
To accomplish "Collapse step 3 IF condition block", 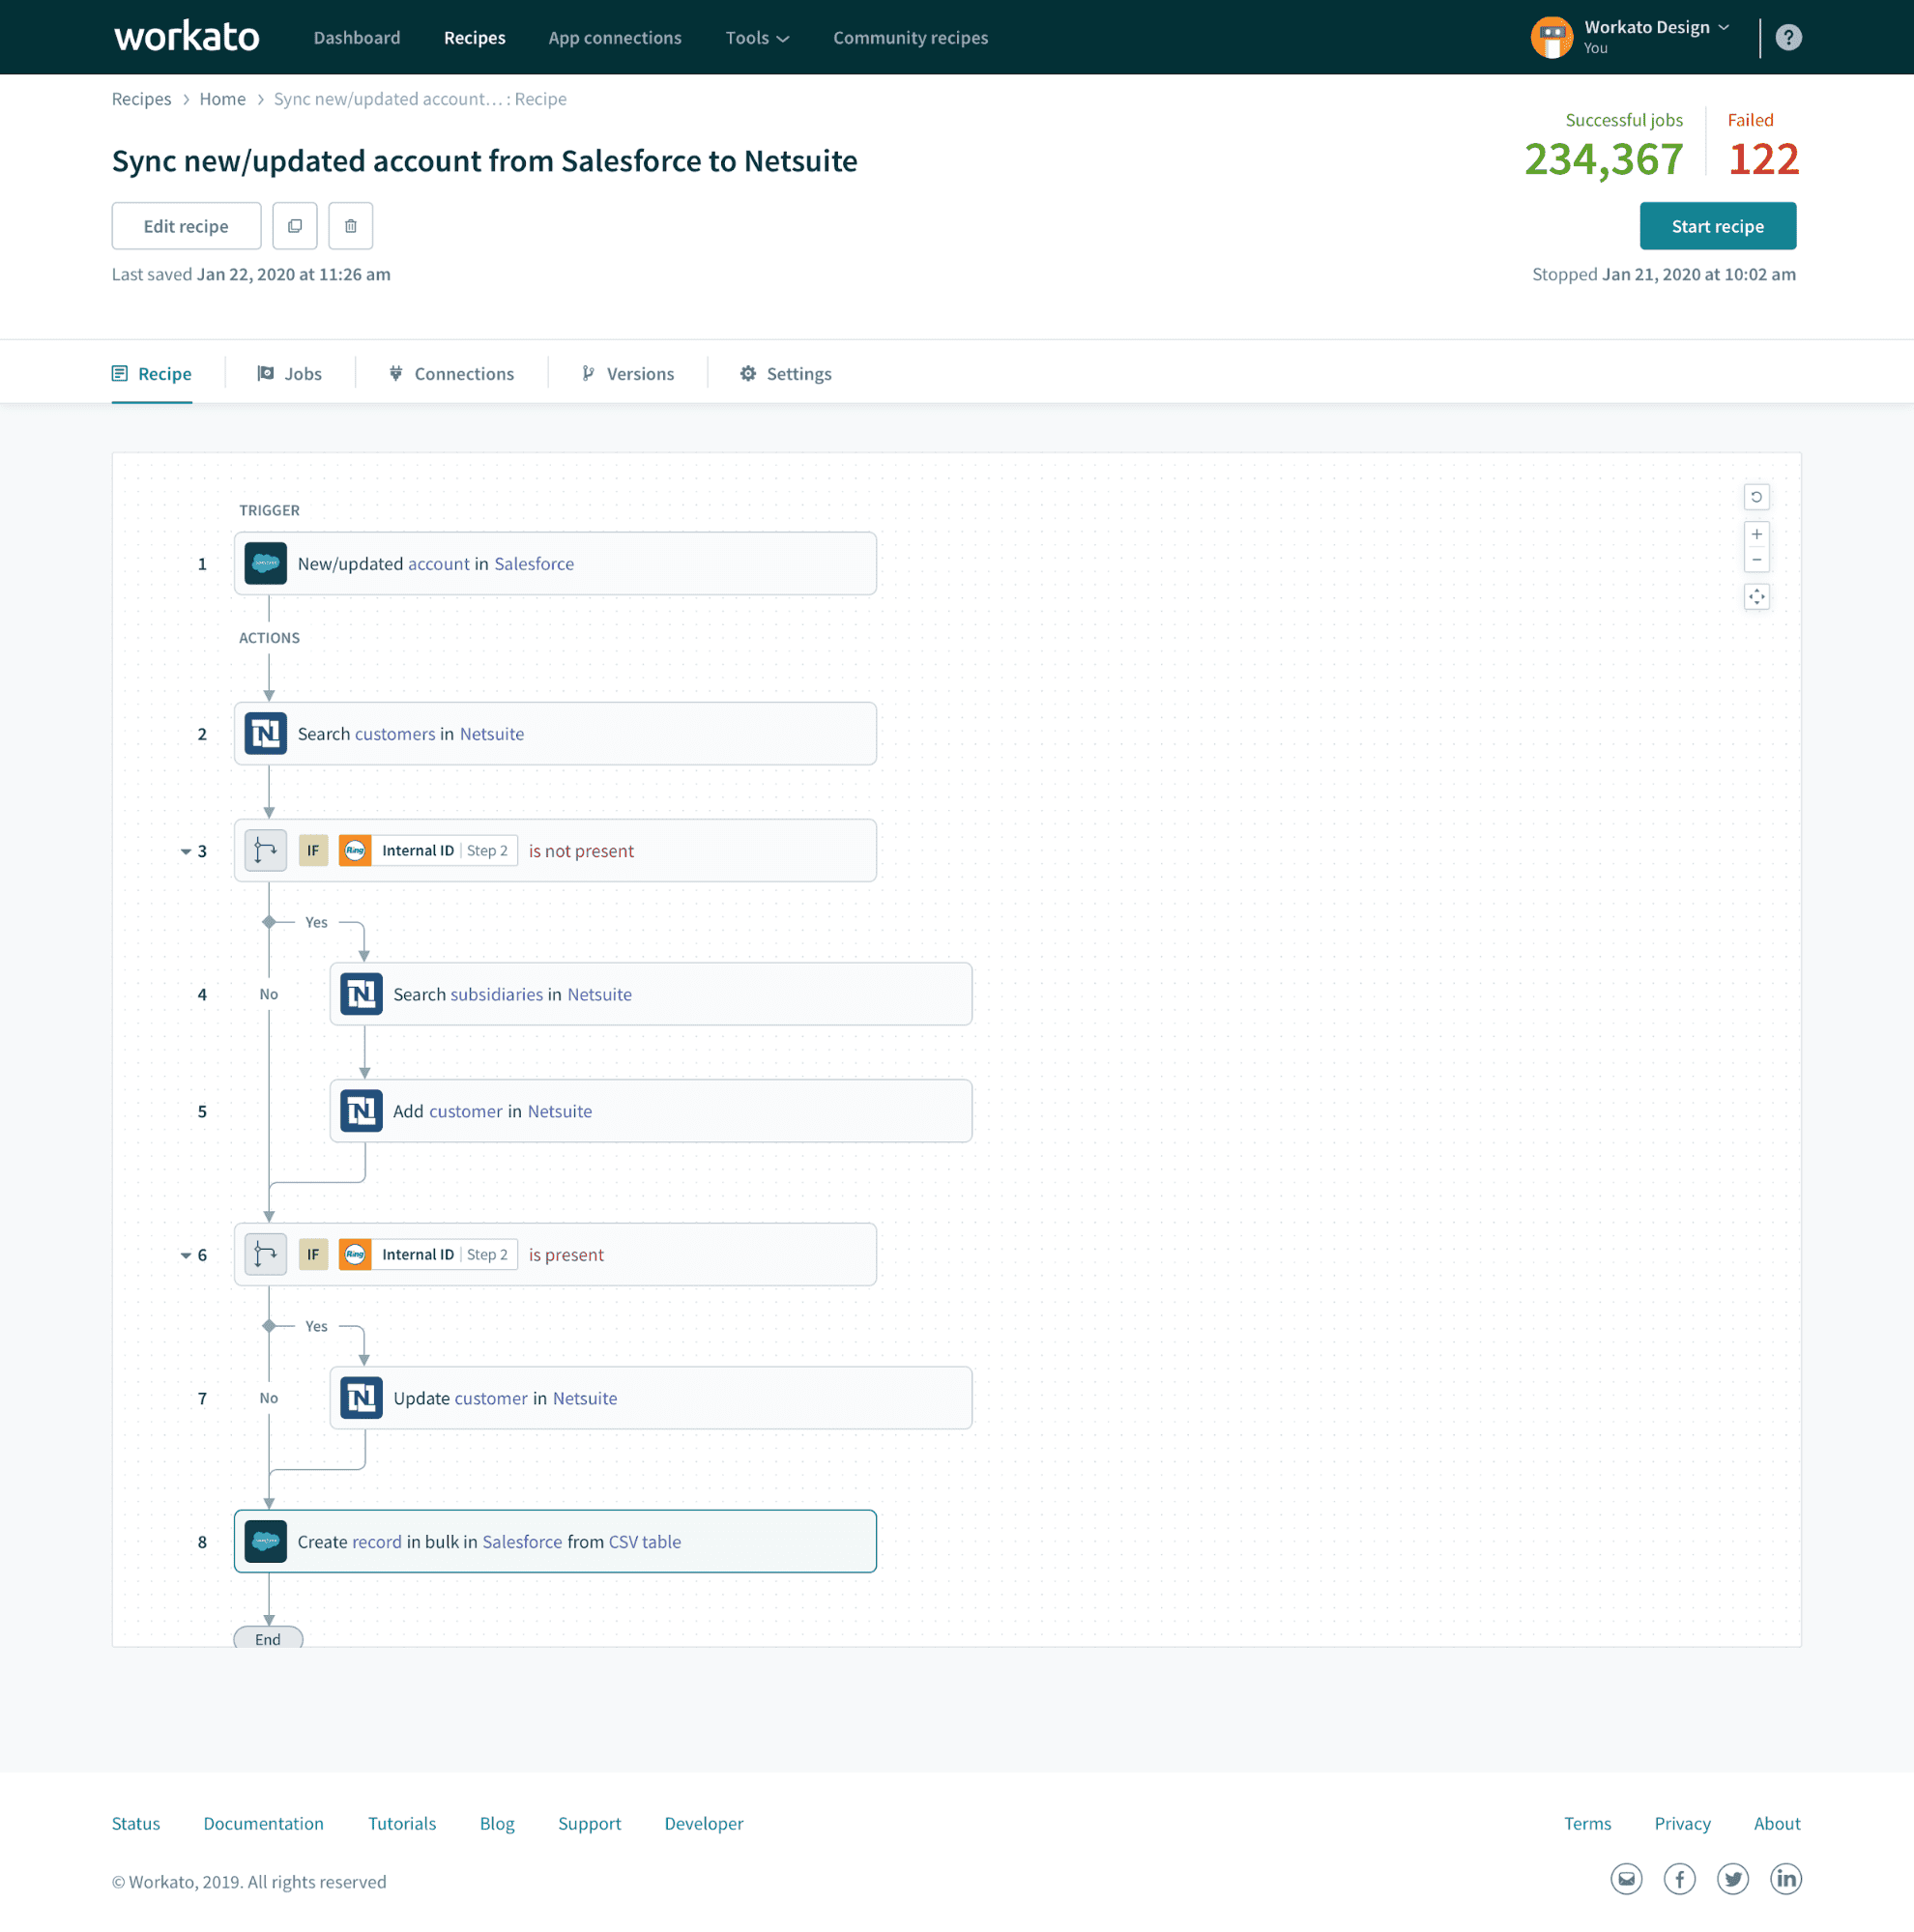I will point(185,852).
